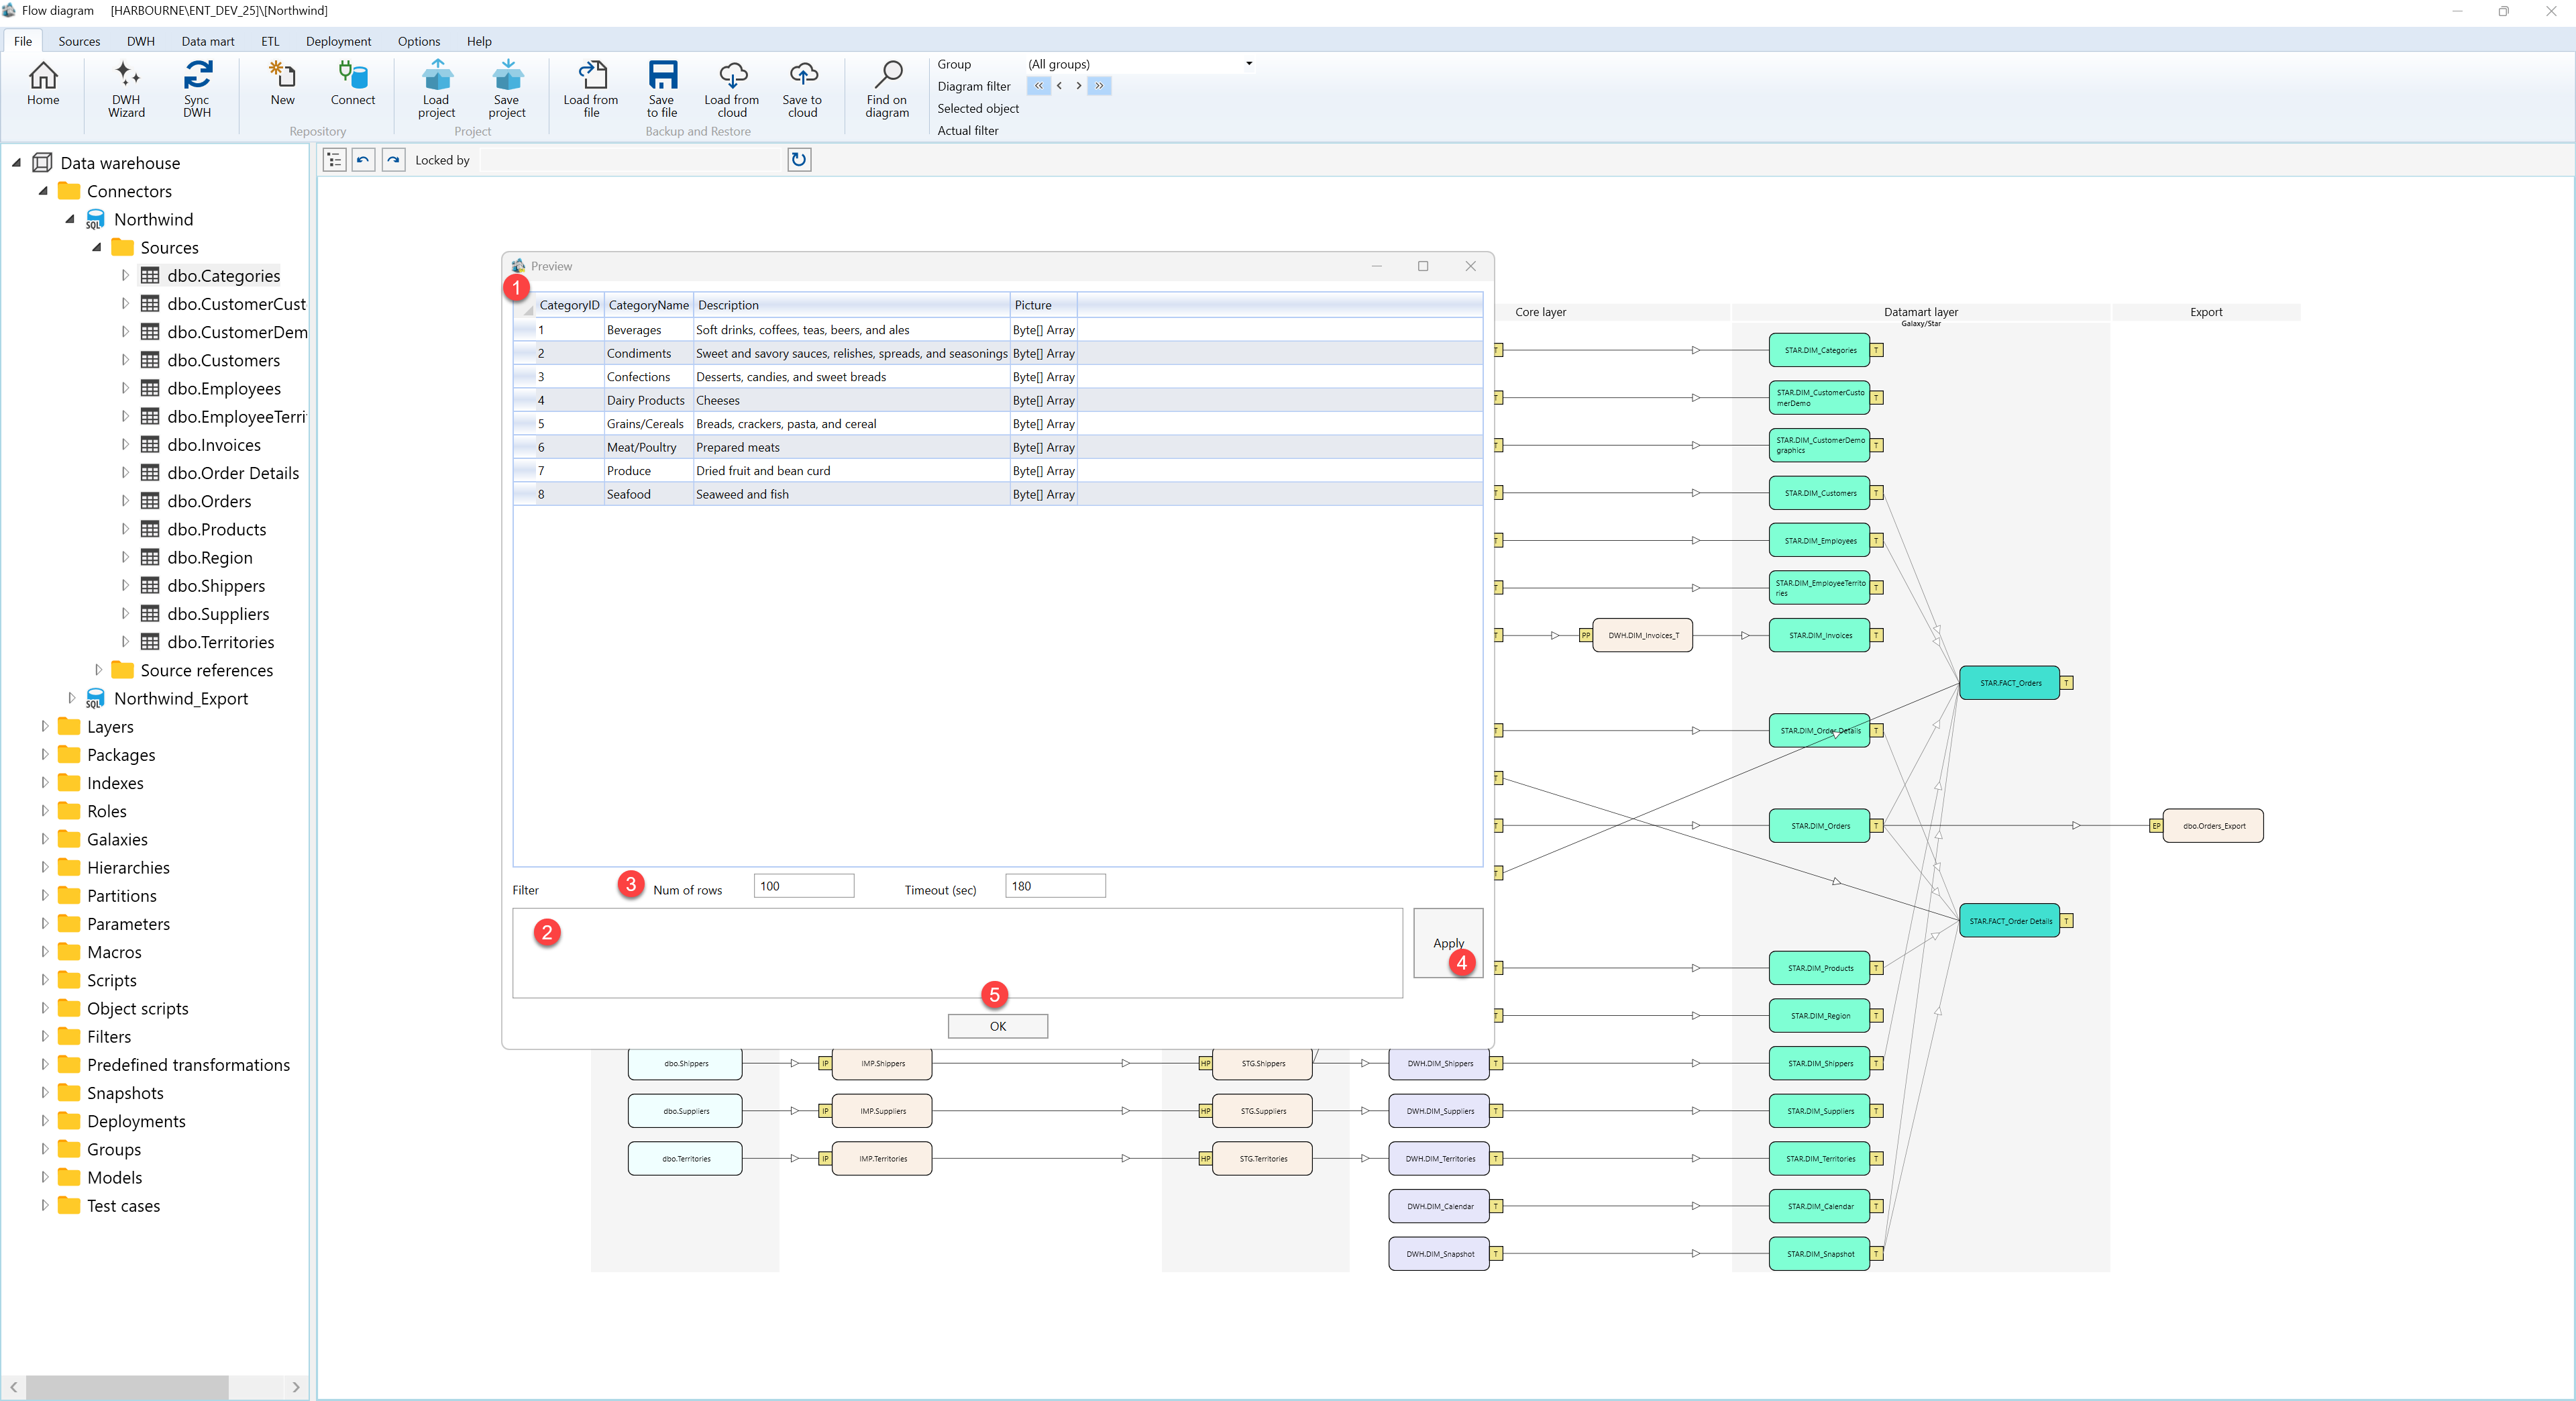Select the STAR.FACT_Order Details node
The width and height of the screenshot is (2576, 1401).
[2009, 921]
